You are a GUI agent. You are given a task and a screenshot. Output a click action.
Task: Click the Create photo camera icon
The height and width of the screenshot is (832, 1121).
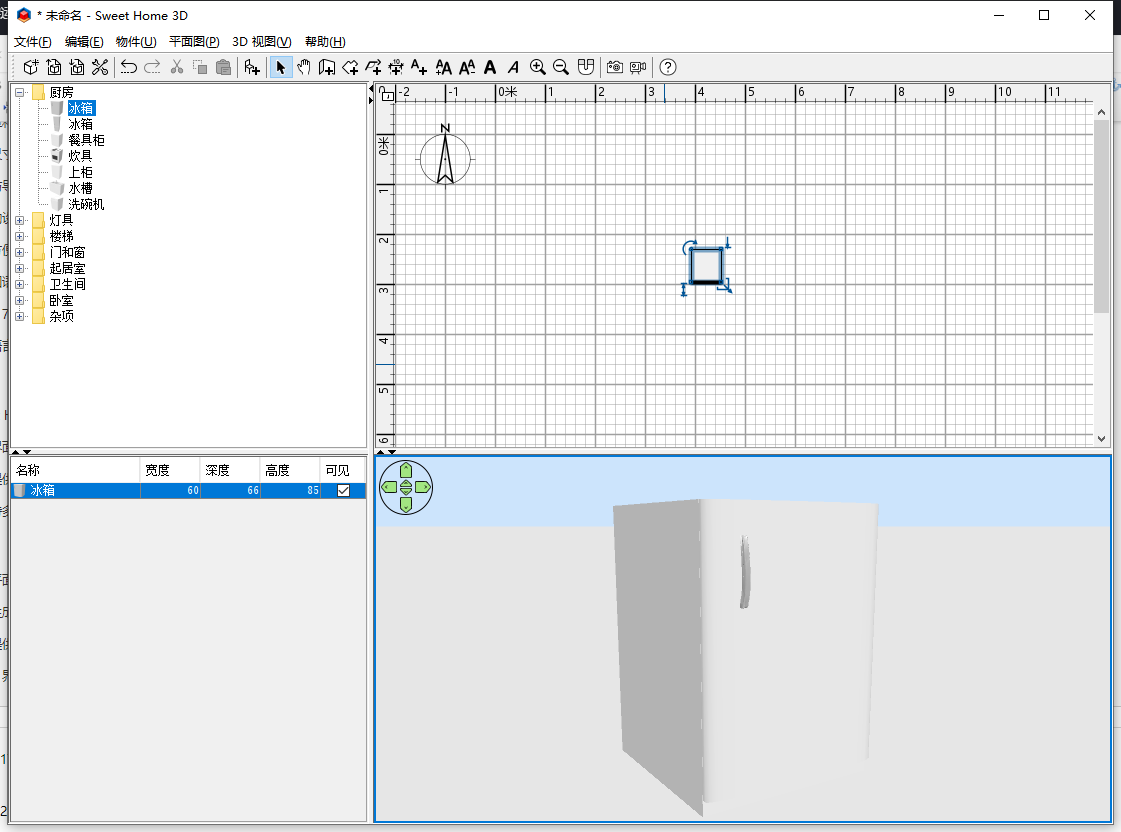[614, 67]
